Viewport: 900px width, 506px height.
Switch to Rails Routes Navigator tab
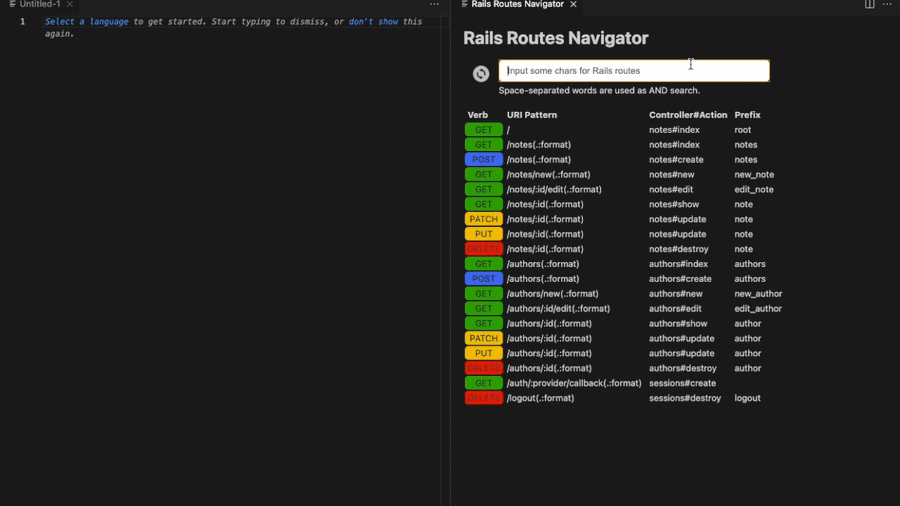tap(517, 4)
